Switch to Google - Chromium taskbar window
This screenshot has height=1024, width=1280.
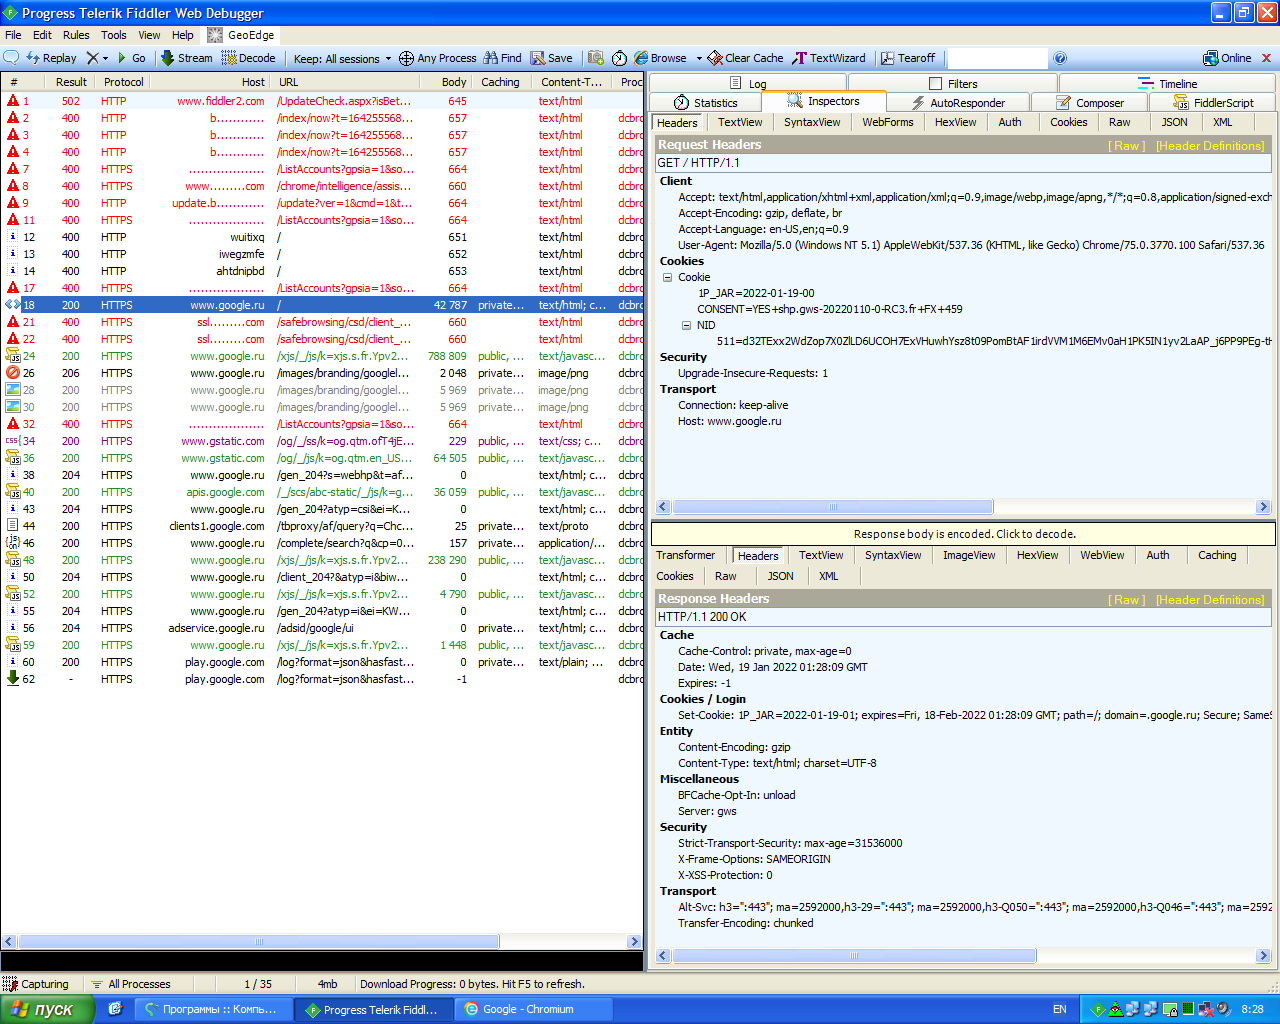(x=534, y=1009)
